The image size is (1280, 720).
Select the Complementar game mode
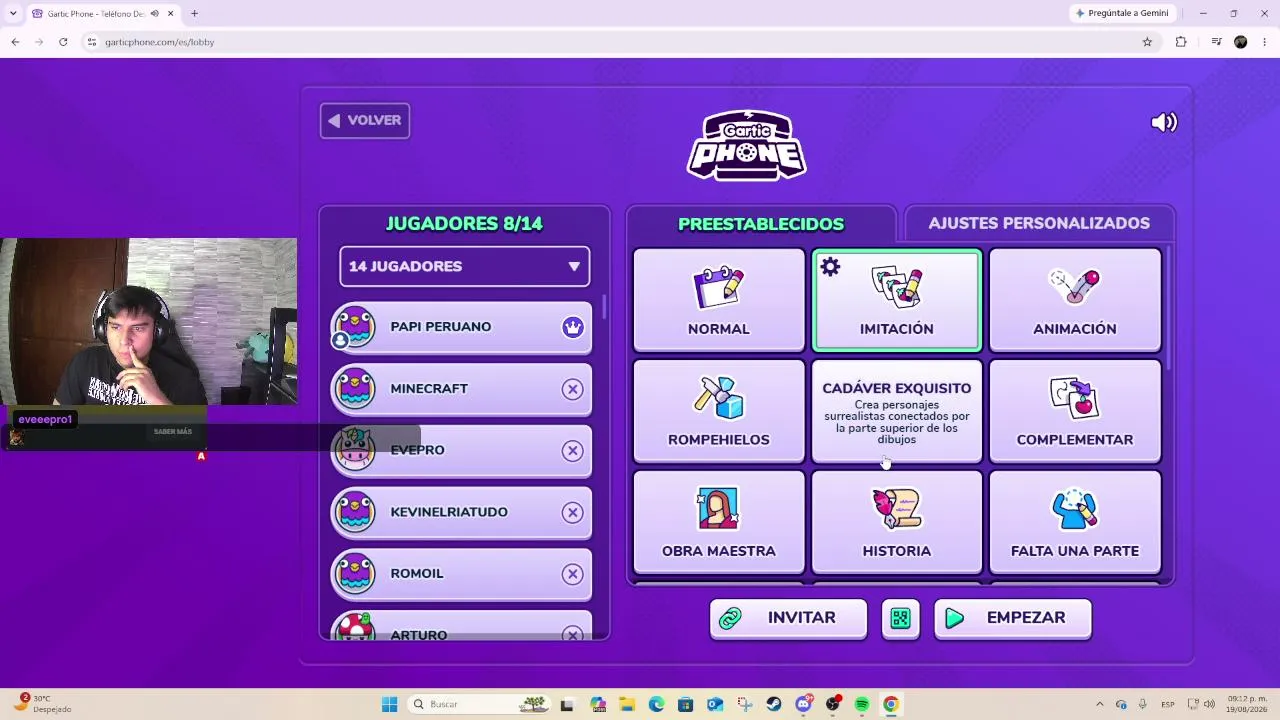point(1075,411)
